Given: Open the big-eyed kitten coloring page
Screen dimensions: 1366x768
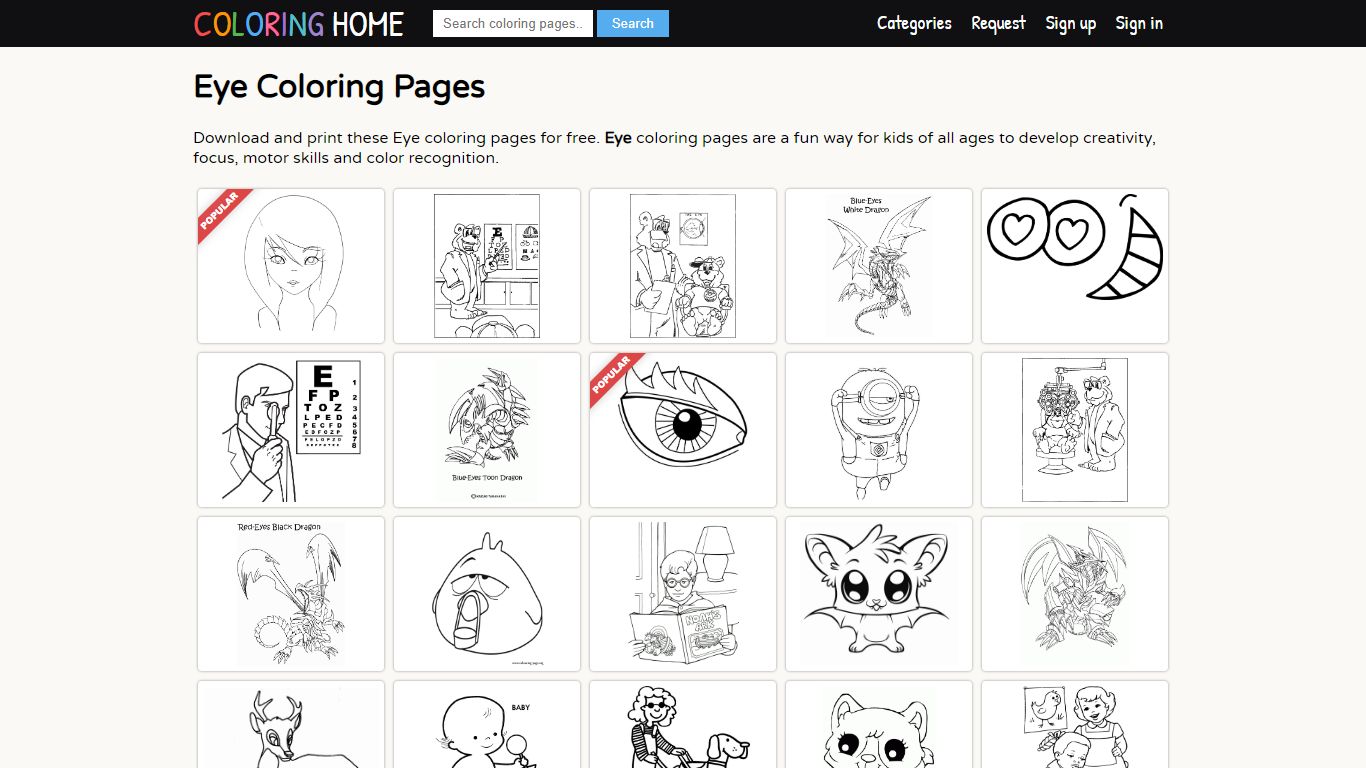Looking at the screenshot, I should (x=879, y=725).
